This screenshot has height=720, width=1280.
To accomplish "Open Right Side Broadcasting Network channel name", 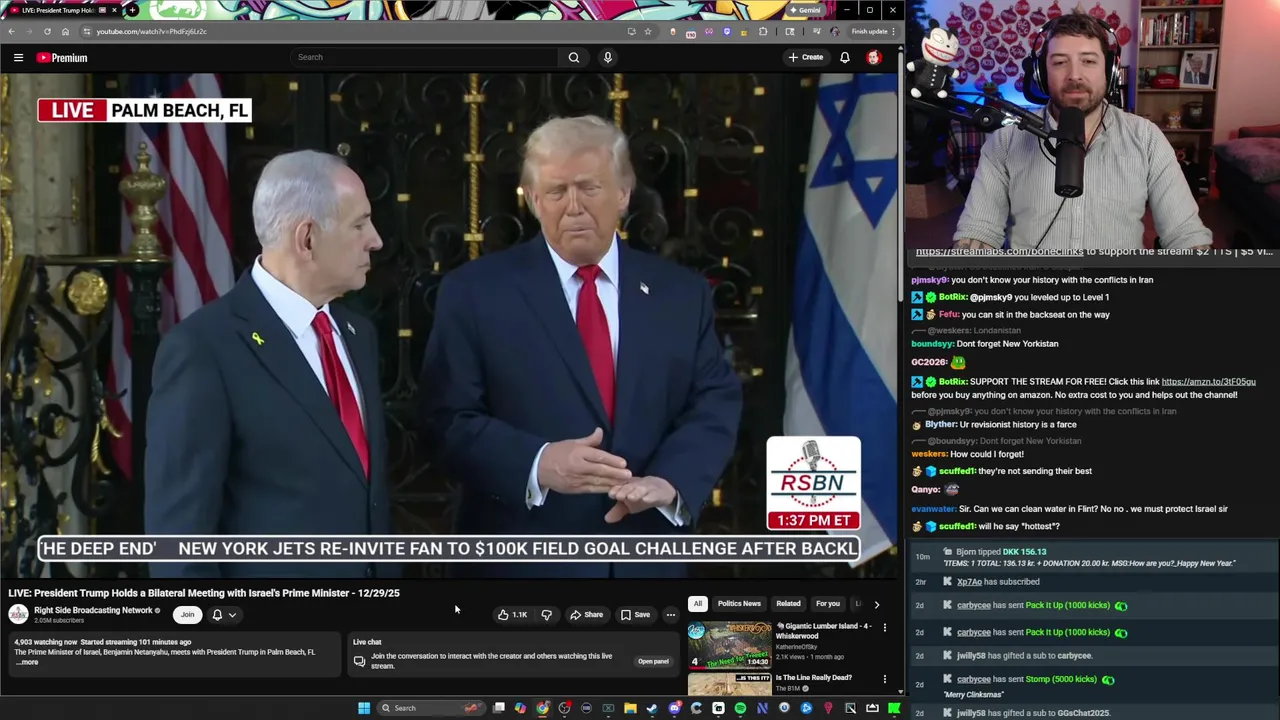I will click(93, 610).
